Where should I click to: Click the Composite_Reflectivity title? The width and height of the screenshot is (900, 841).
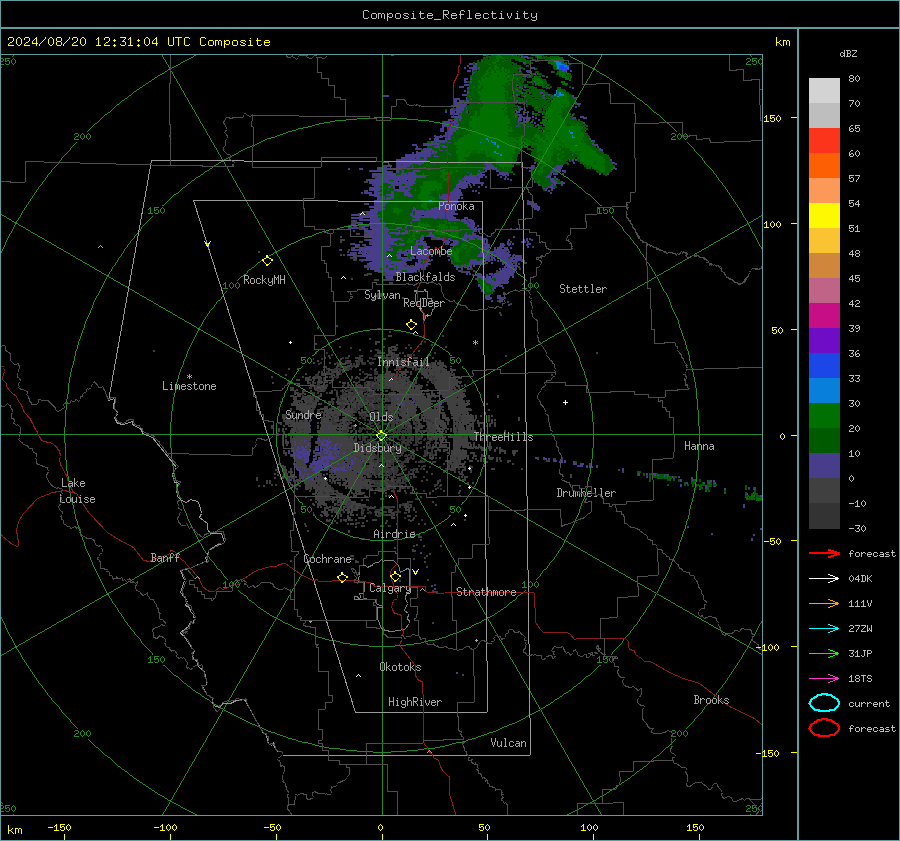449,15
